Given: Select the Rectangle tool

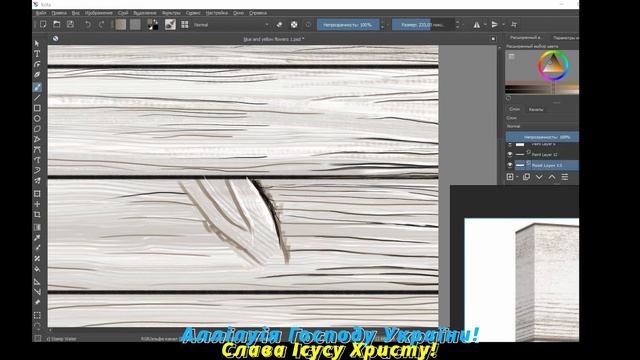Looking at the screenshot, I should pos(37,108).
